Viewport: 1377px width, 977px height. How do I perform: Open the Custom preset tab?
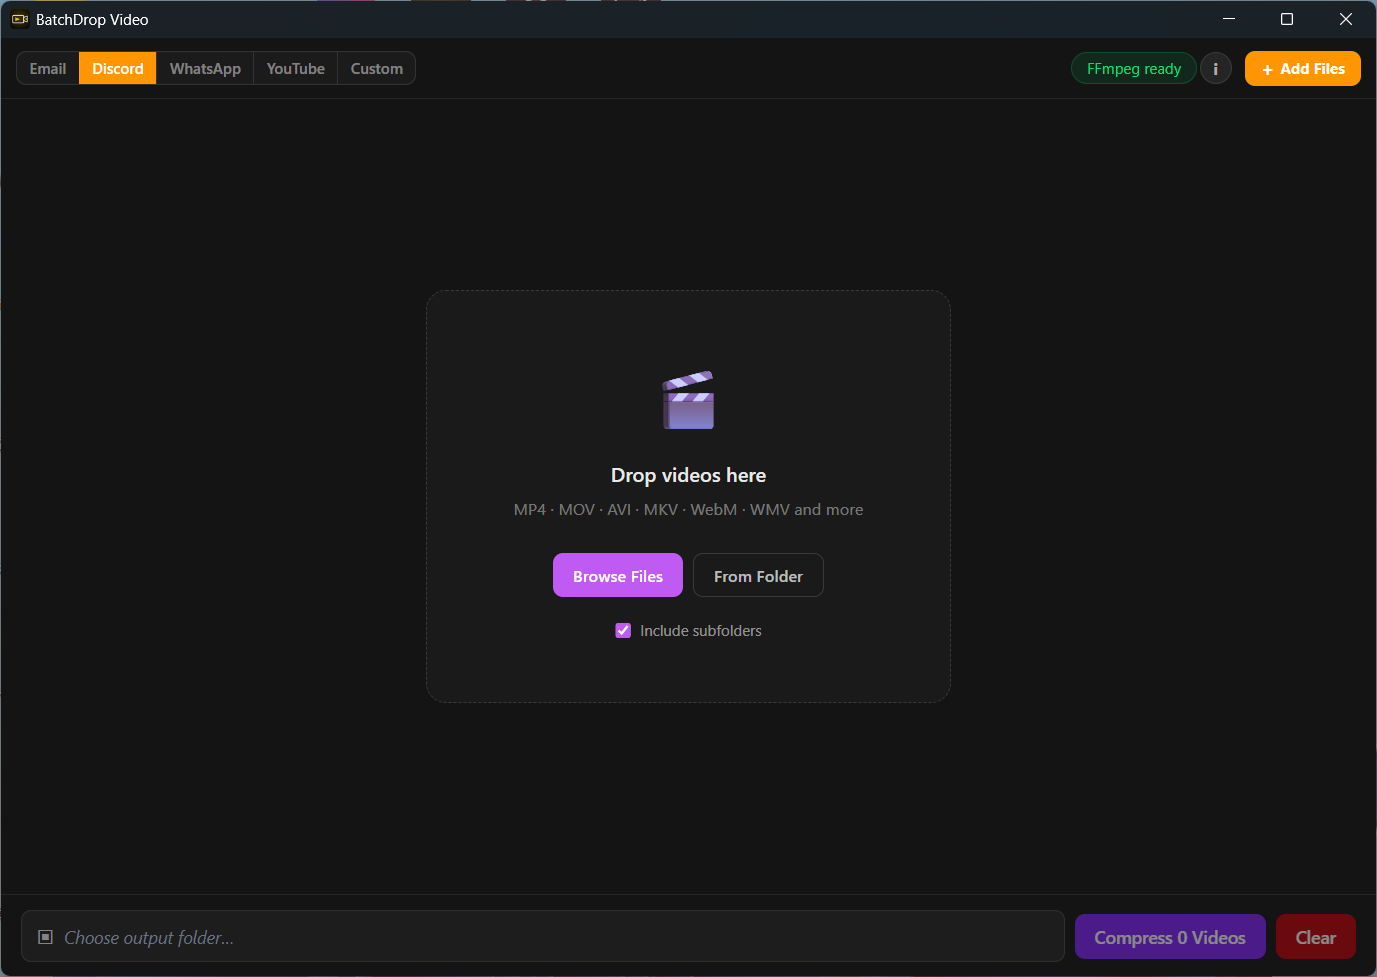point(377,69)
